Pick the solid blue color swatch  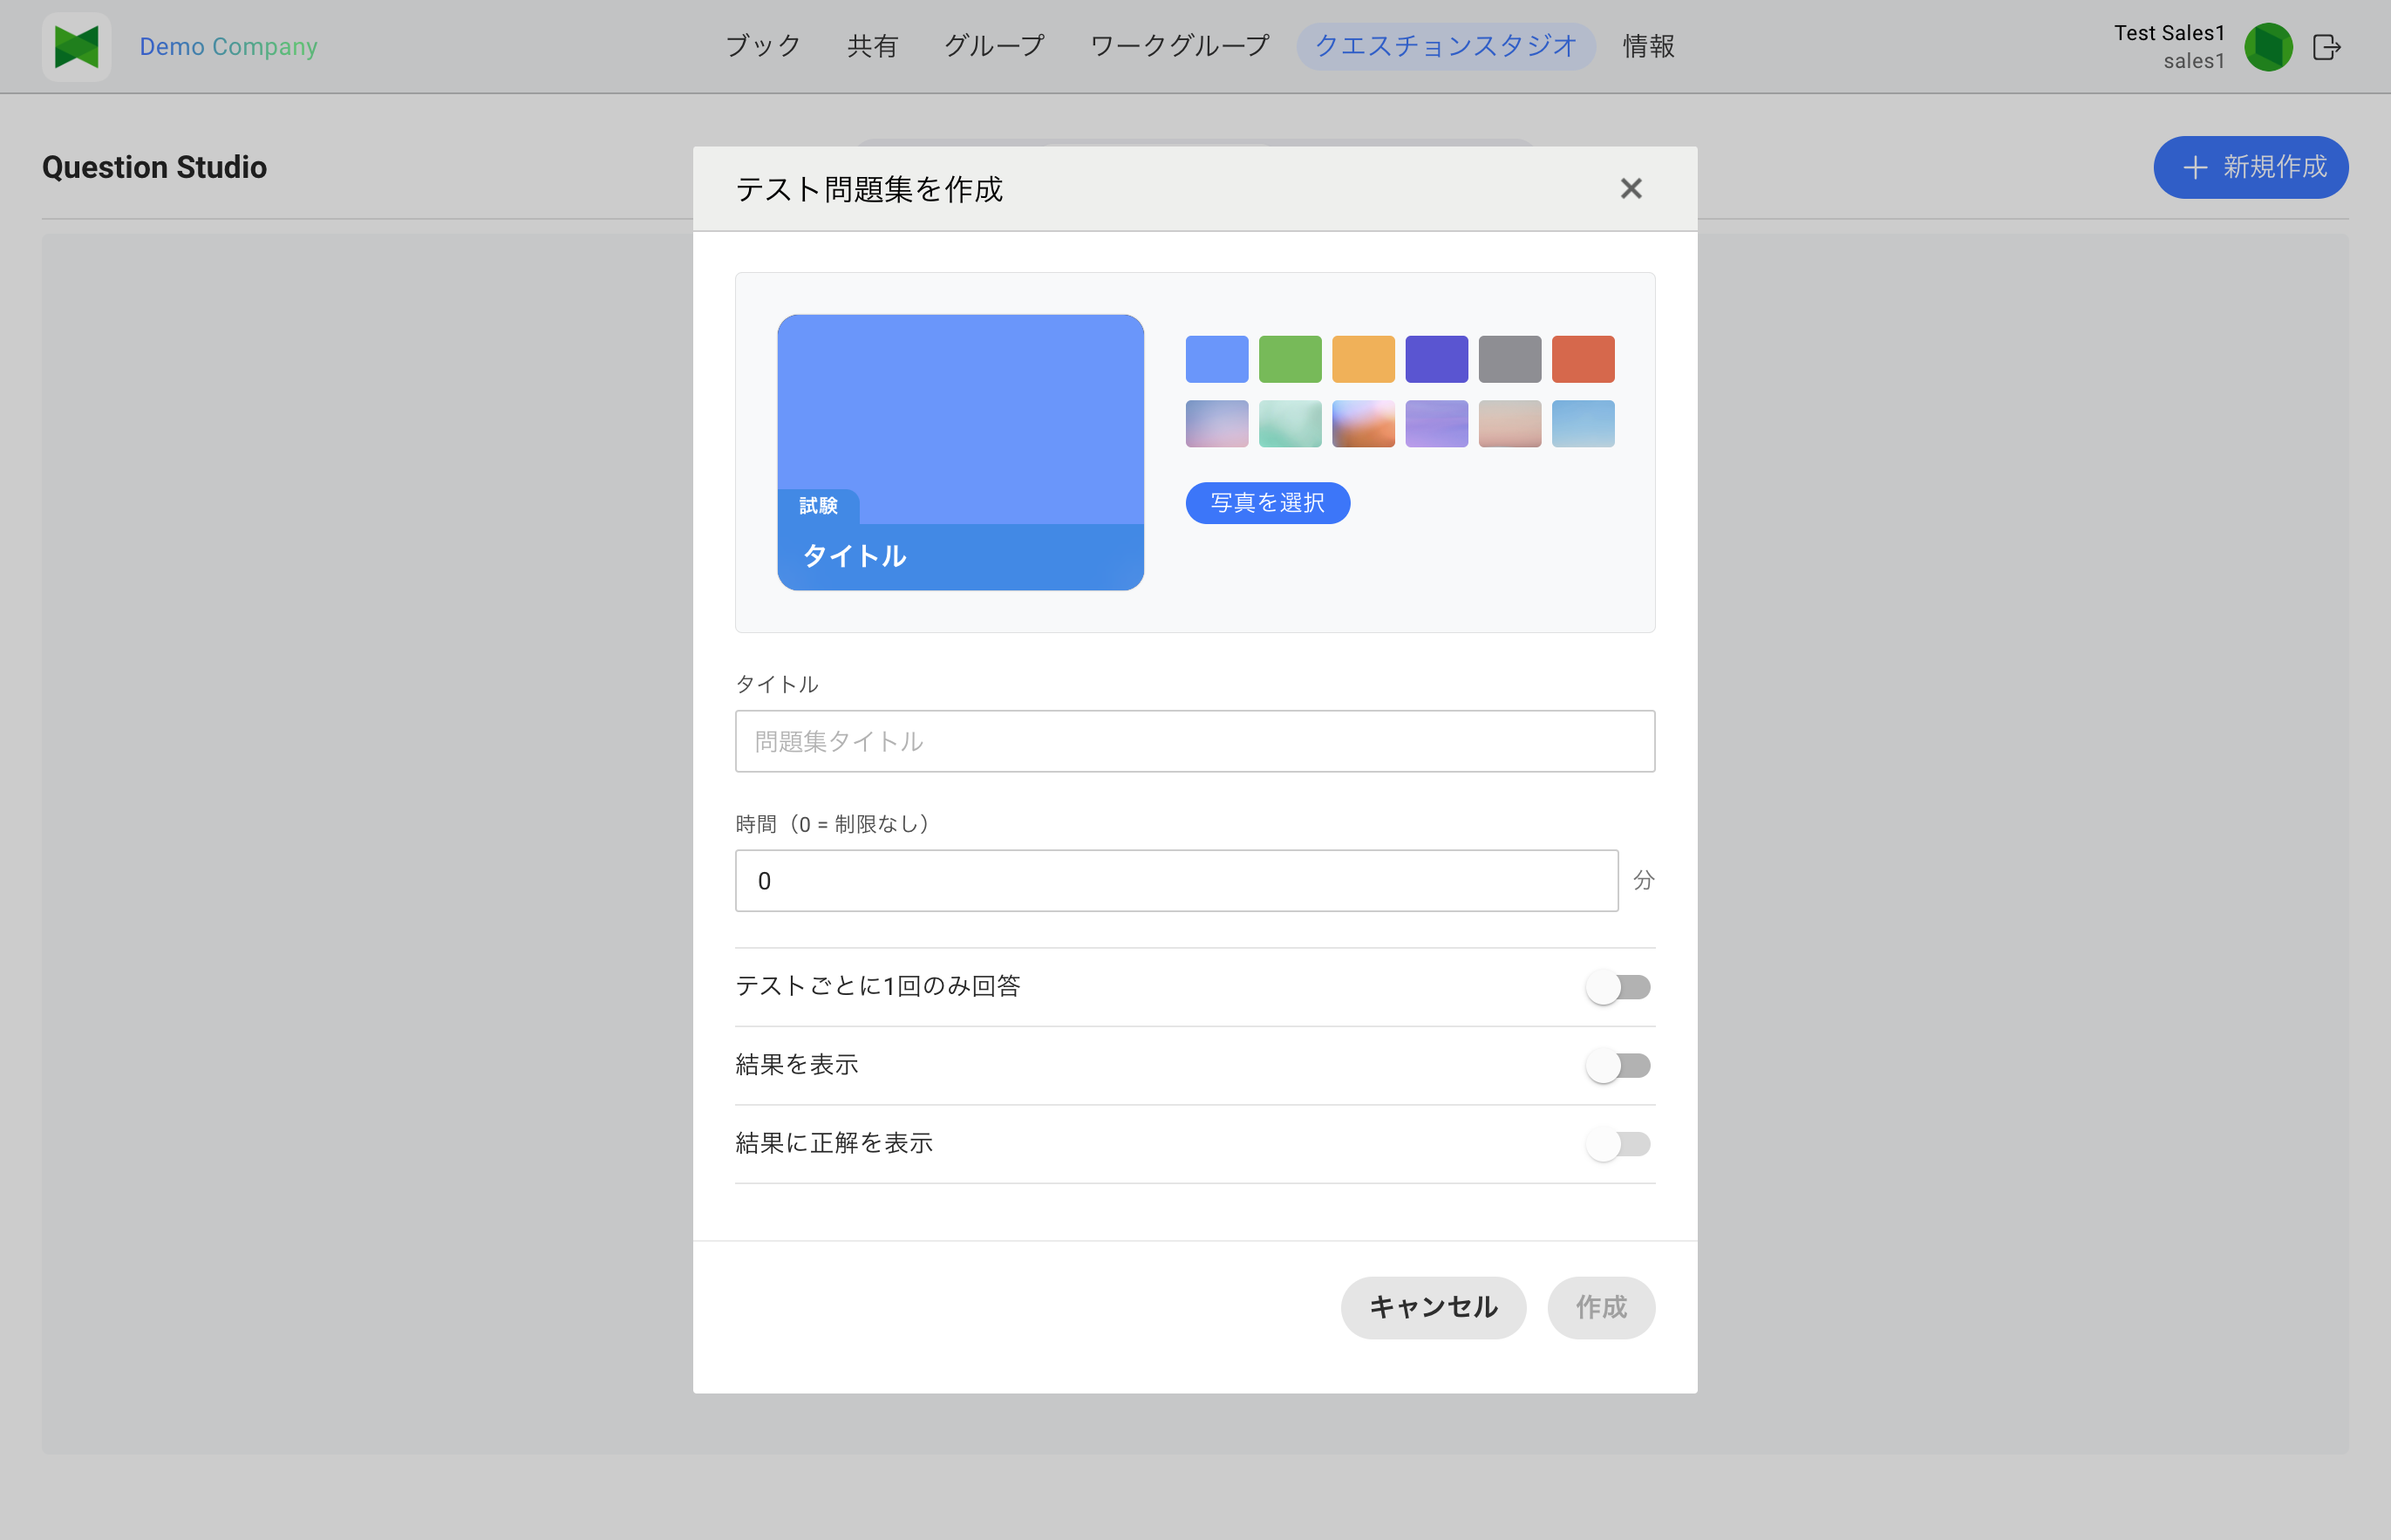pos(1217,359)
